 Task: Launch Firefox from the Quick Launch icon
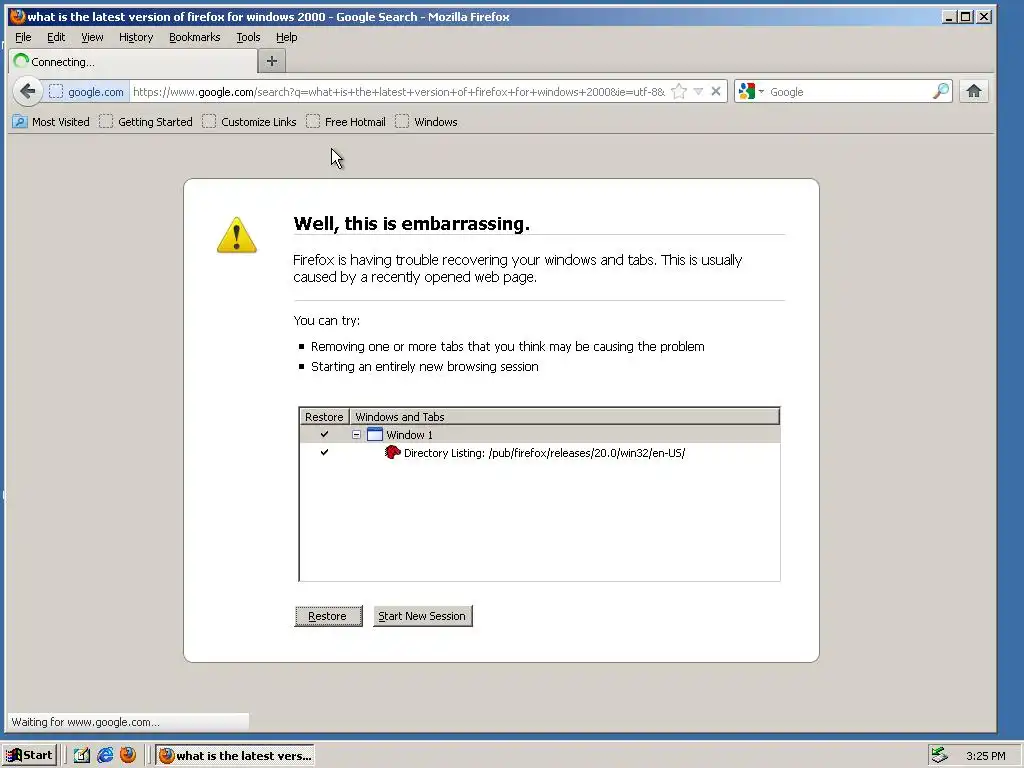[x=128, y=755]
